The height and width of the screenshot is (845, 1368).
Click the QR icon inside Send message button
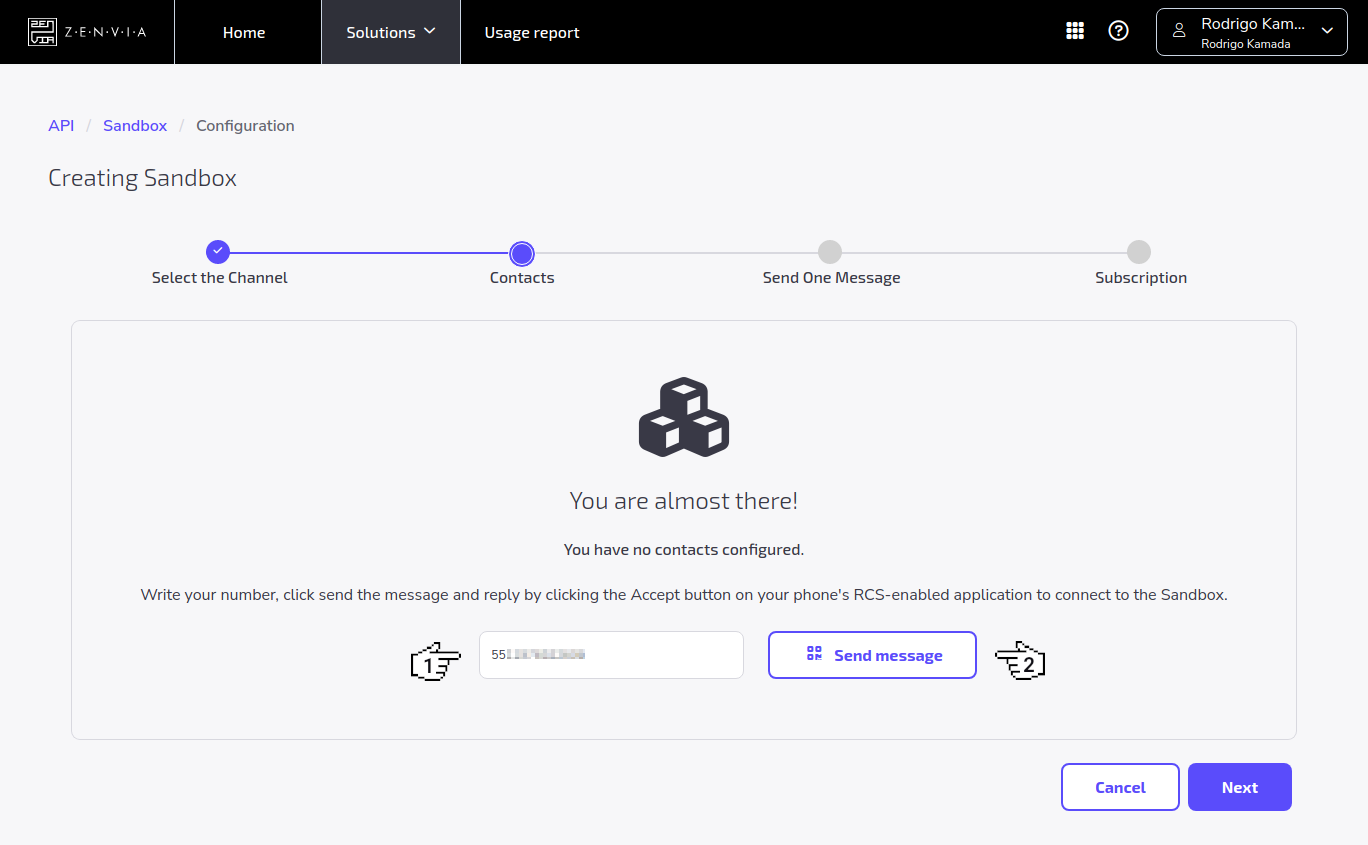813,654
